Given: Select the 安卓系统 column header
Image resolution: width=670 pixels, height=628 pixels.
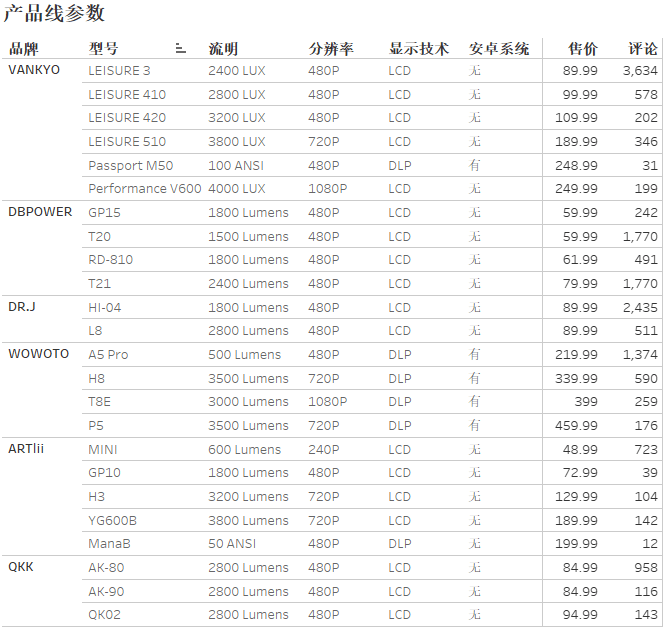Looking at the screenshot, I should (499, 49).
